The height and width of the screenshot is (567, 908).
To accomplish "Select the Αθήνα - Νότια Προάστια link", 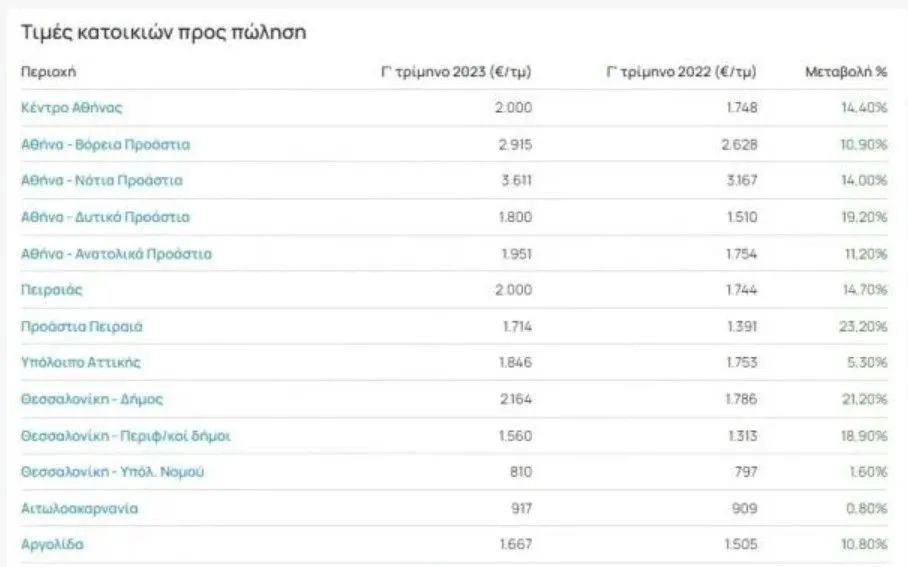I will (102, 181).
